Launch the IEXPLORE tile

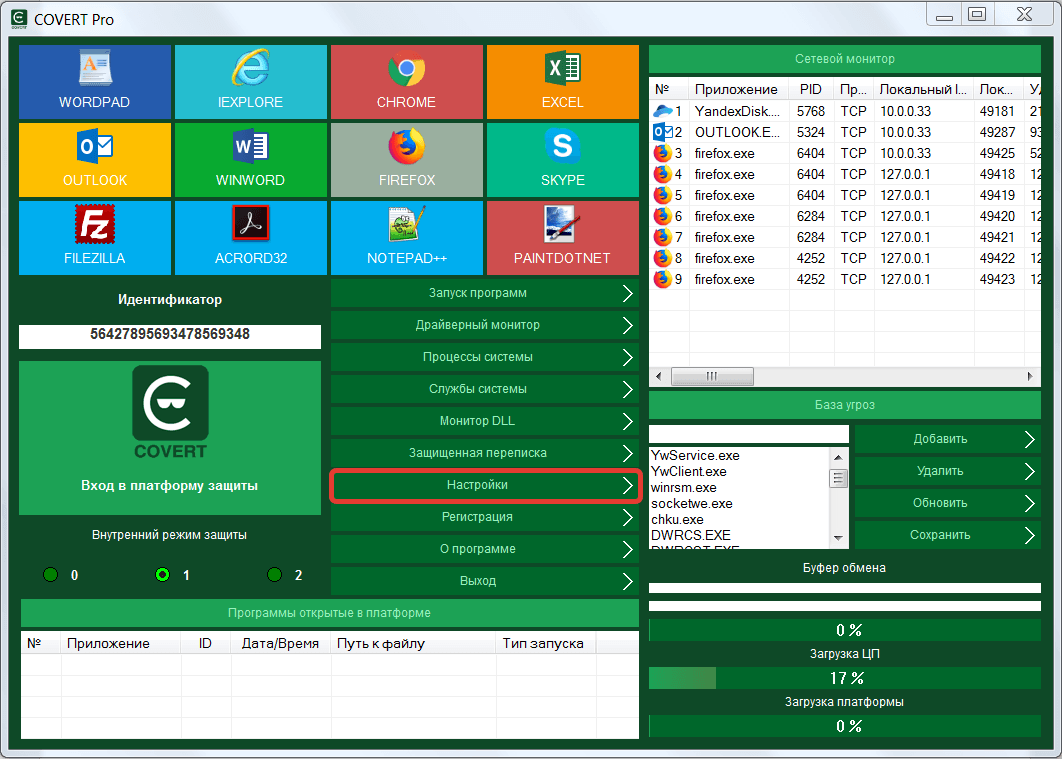[x=251, y=82]
